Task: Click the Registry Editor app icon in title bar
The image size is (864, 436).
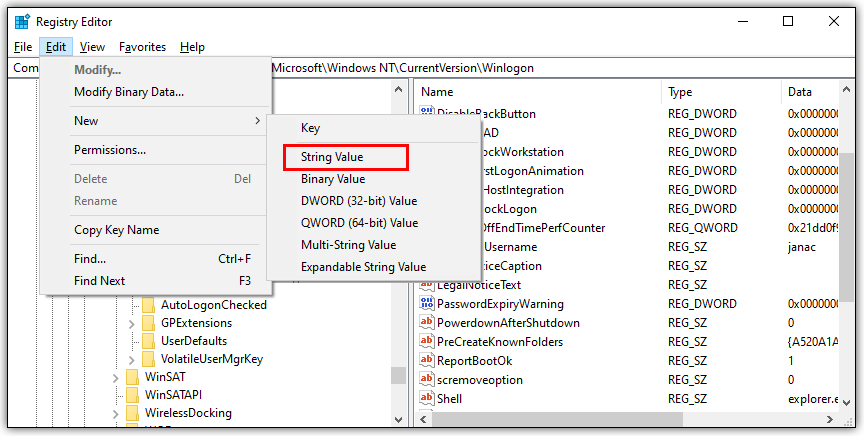Action: tap(21, 21)
